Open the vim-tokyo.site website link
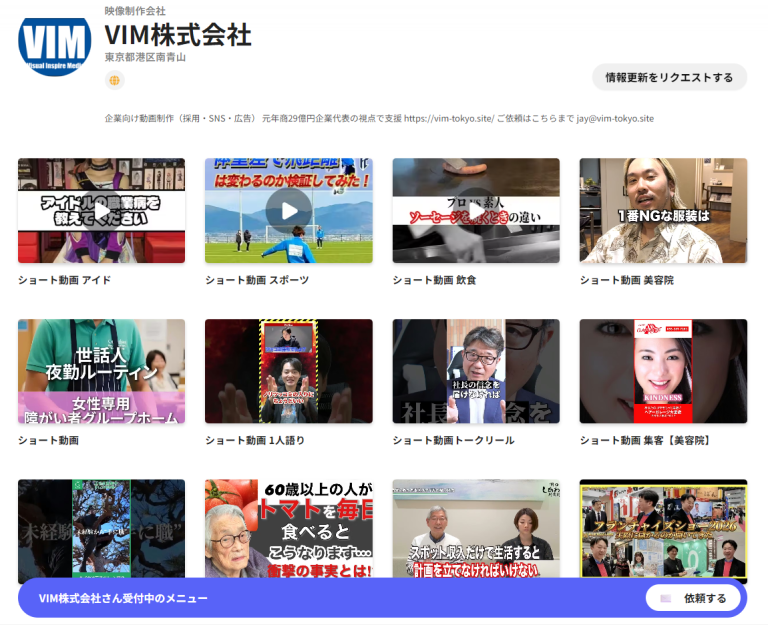 450,118
